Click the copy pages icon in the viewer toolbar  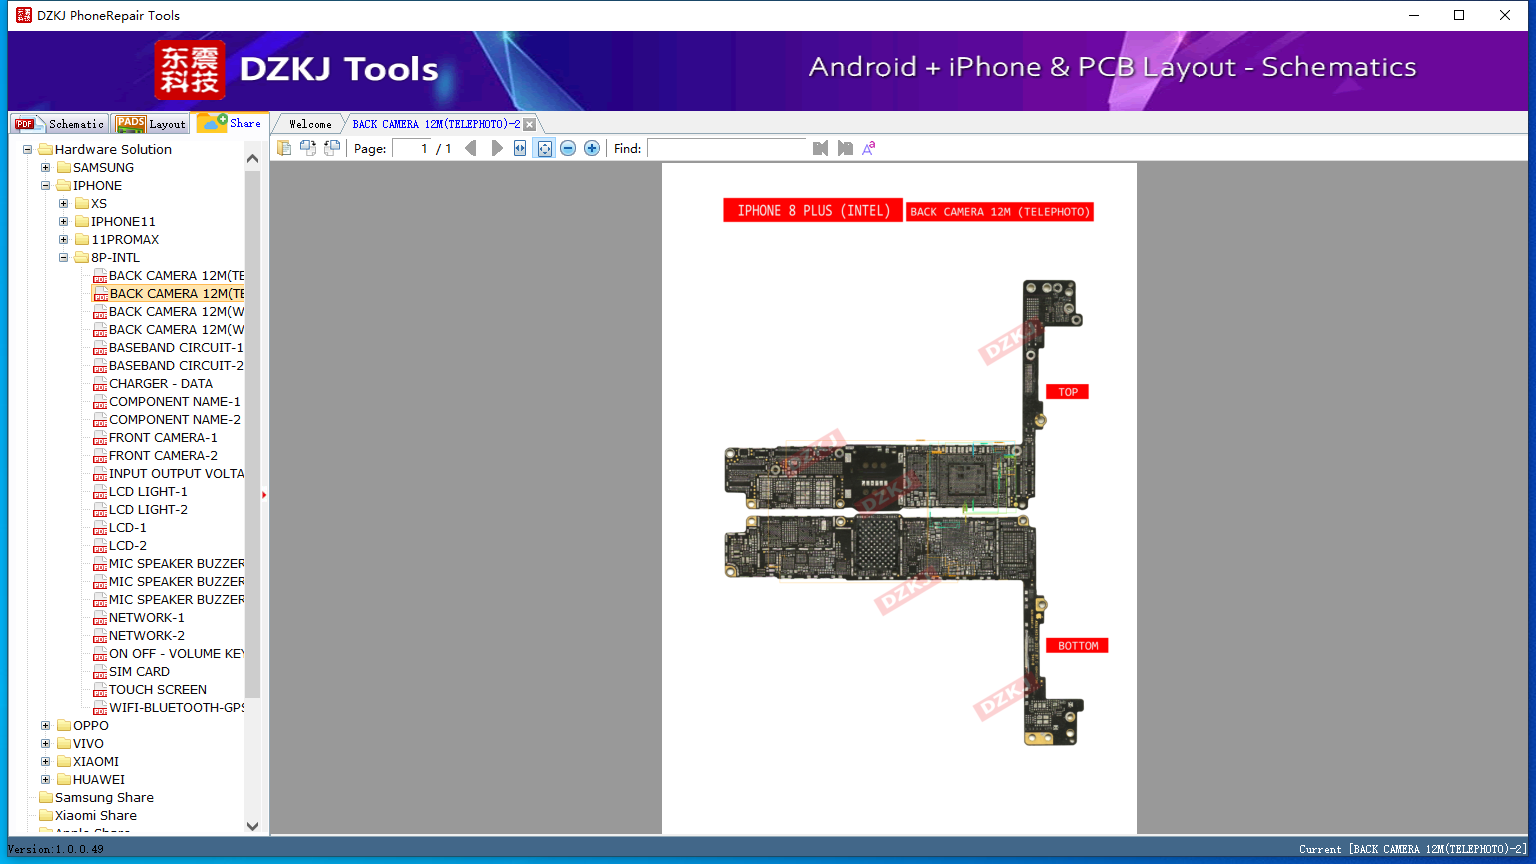(x=284, y=148)
